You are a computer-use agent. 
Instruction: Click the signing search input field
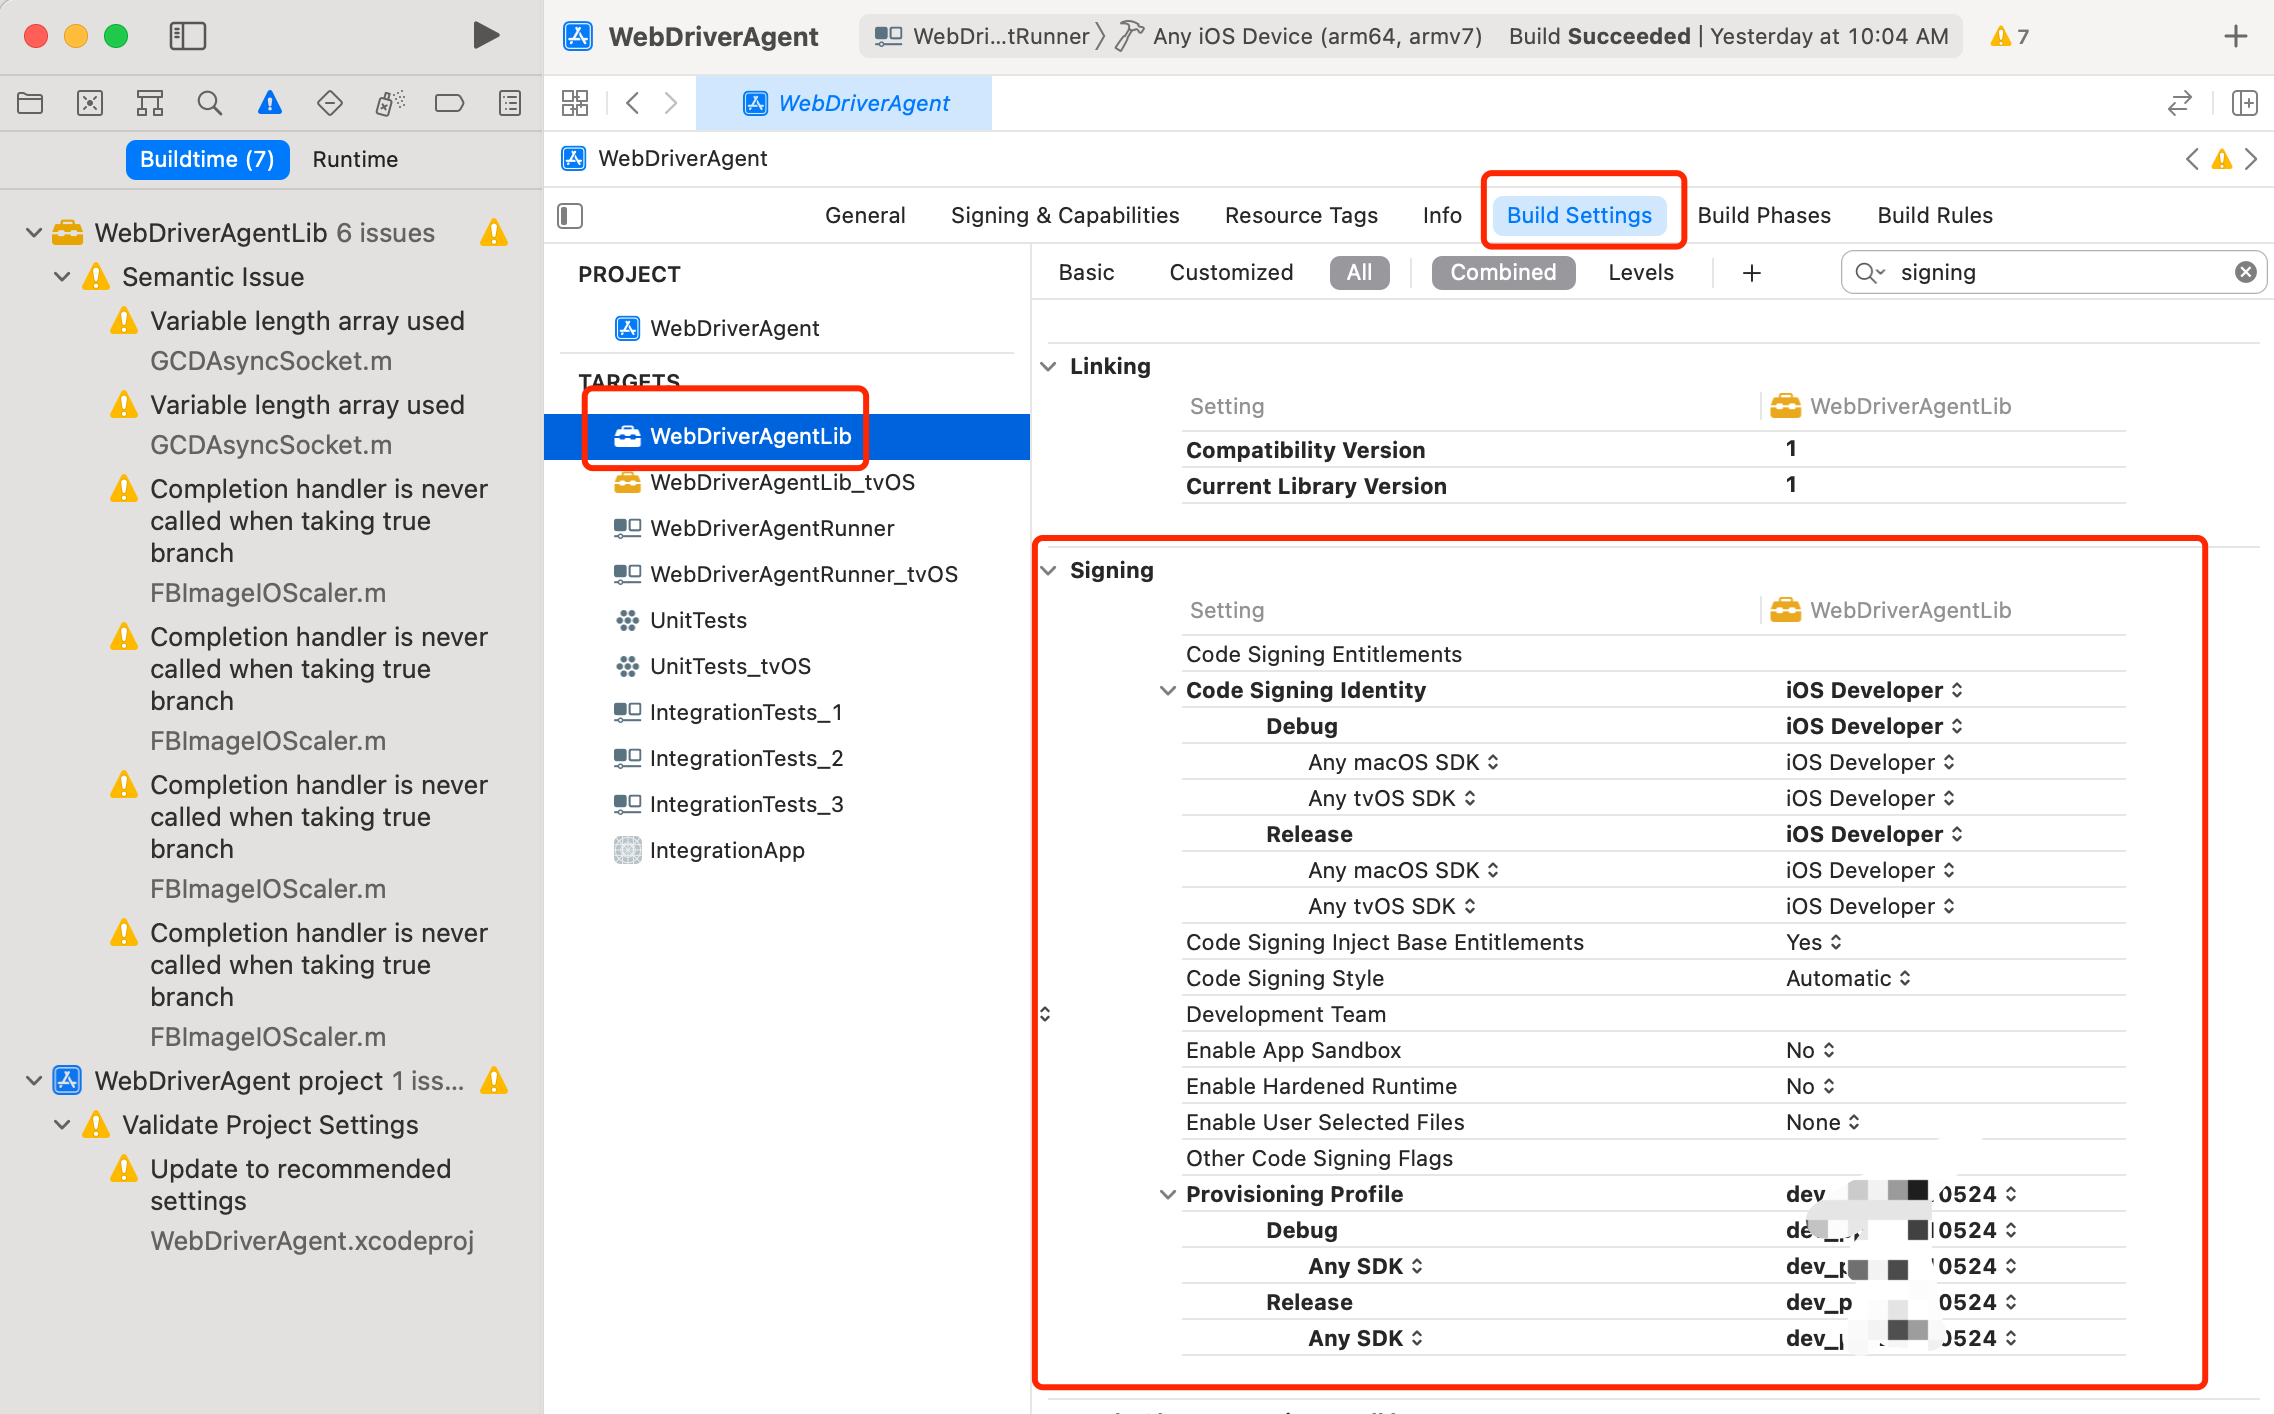[x=2053, y=272]
